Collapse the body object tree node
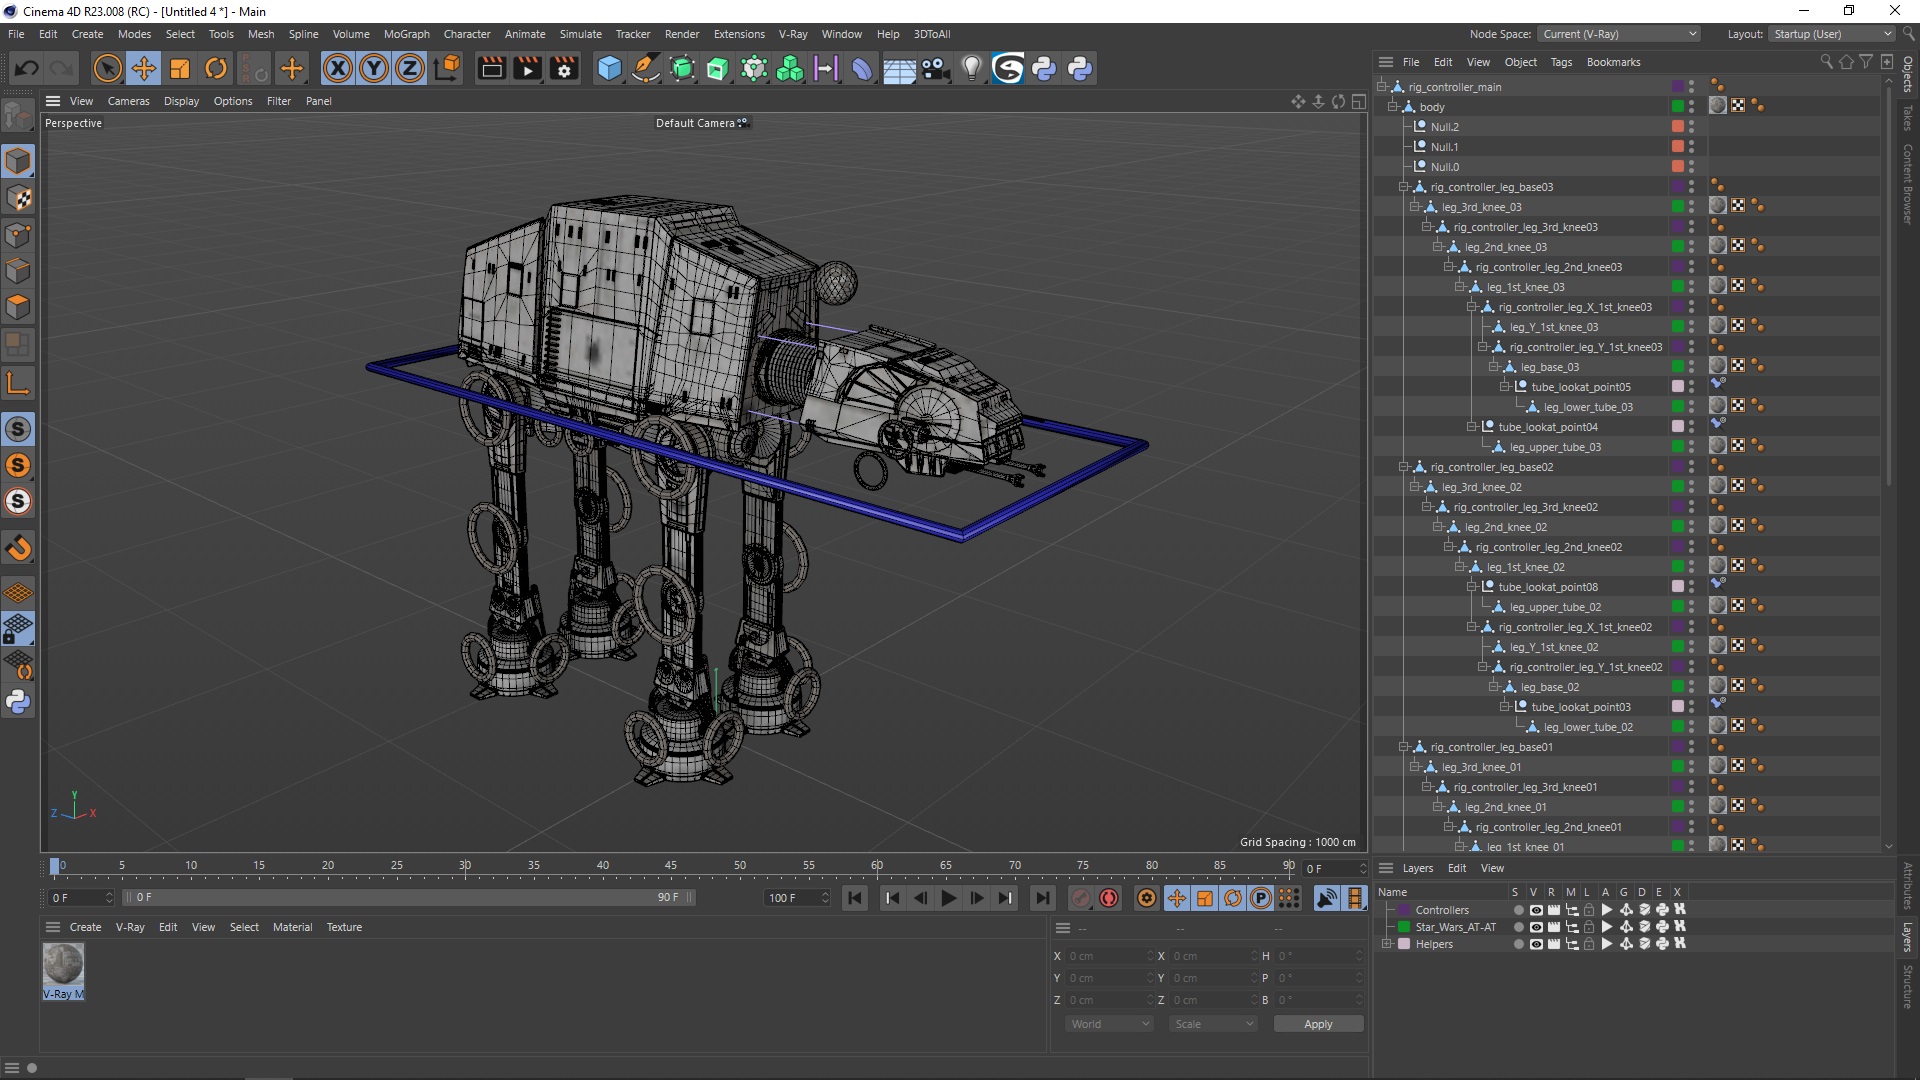This screenshot has height=1080, width=1920. click(1393, 107)
